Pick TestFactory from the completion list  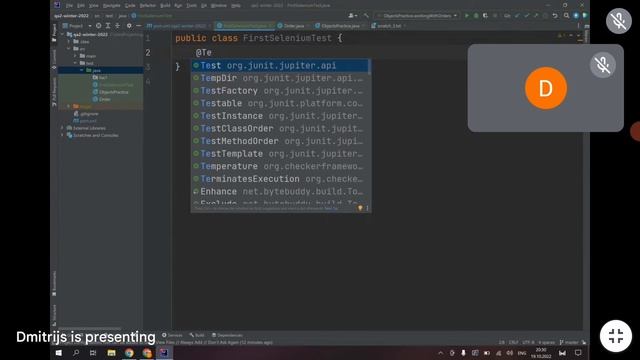(x=280, y=91)
